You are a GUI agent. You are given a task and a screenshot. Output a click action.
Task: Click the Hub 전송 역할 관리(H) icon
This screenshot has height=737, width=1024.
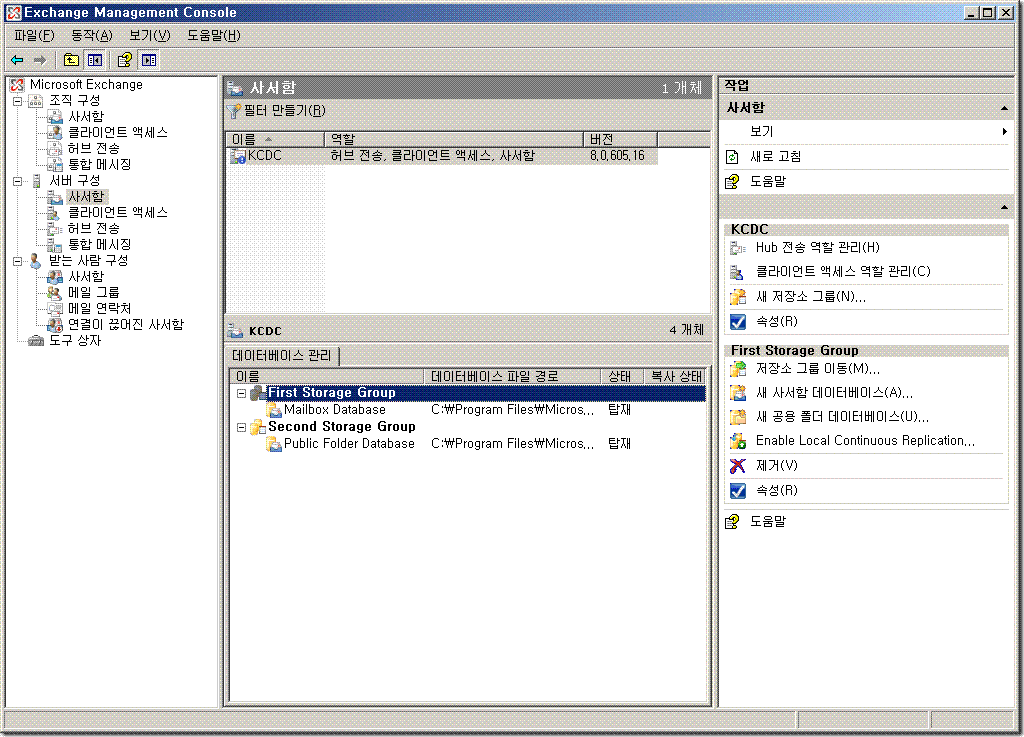tap(738, 248)
